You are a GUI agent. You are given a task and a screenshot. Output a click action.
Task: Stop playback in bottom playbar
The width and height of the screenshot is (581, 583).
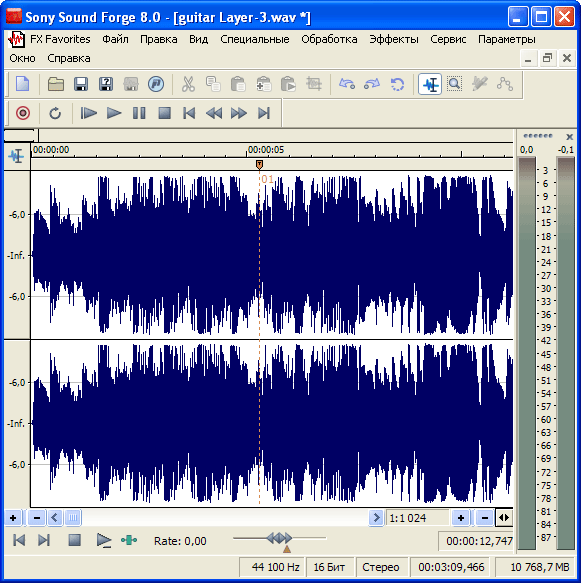coord(75,540)
